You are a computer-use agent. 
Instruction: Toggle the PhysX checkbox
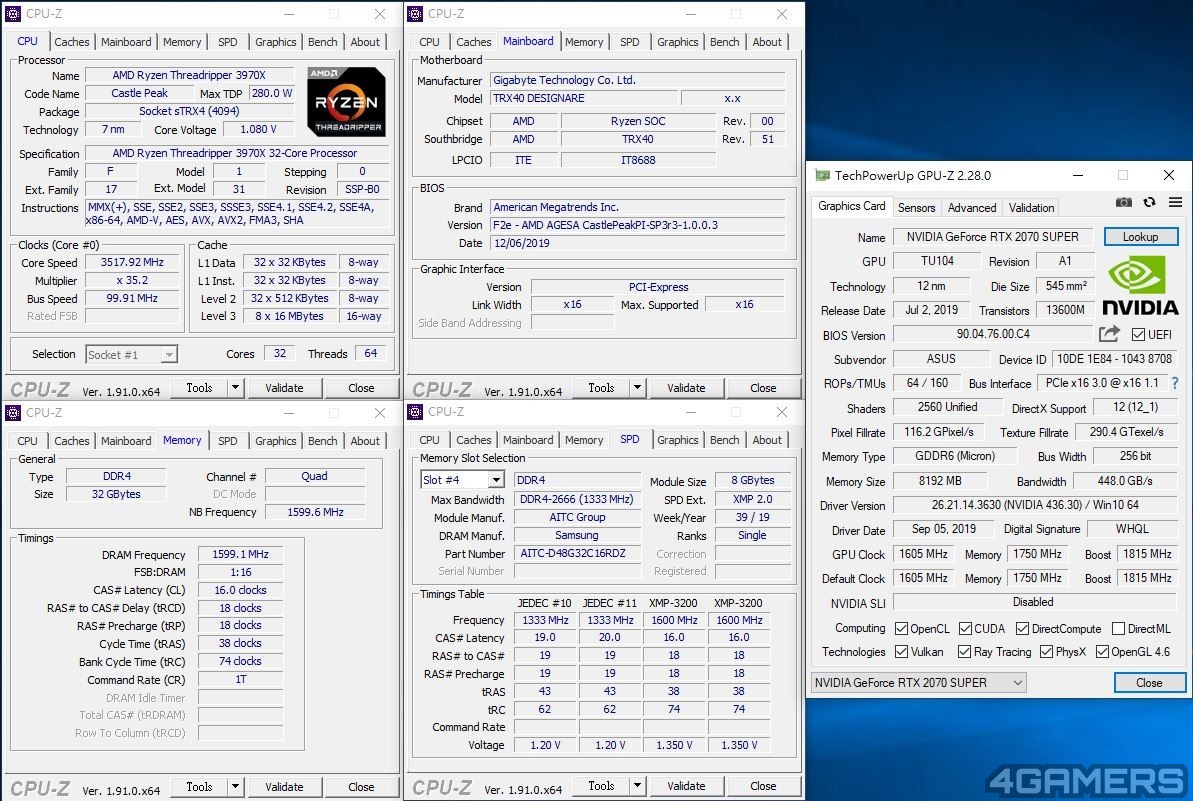pyautogui.click(x=1047, y=652)
